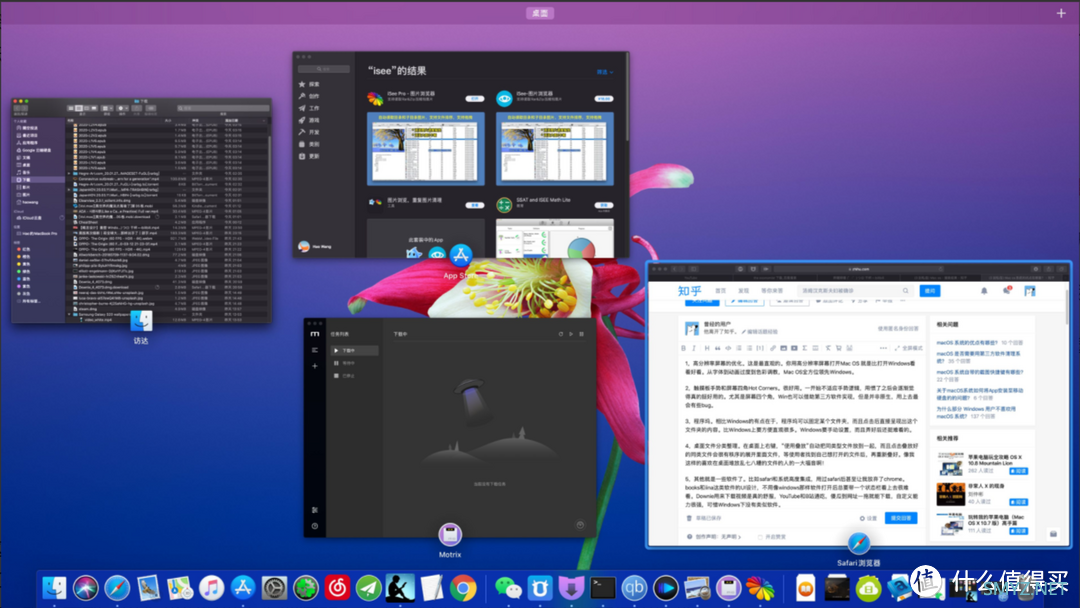1080x608 pixels.
Task: Click price button for iSee-图片浏览器 app
Action: pos(603,98)
